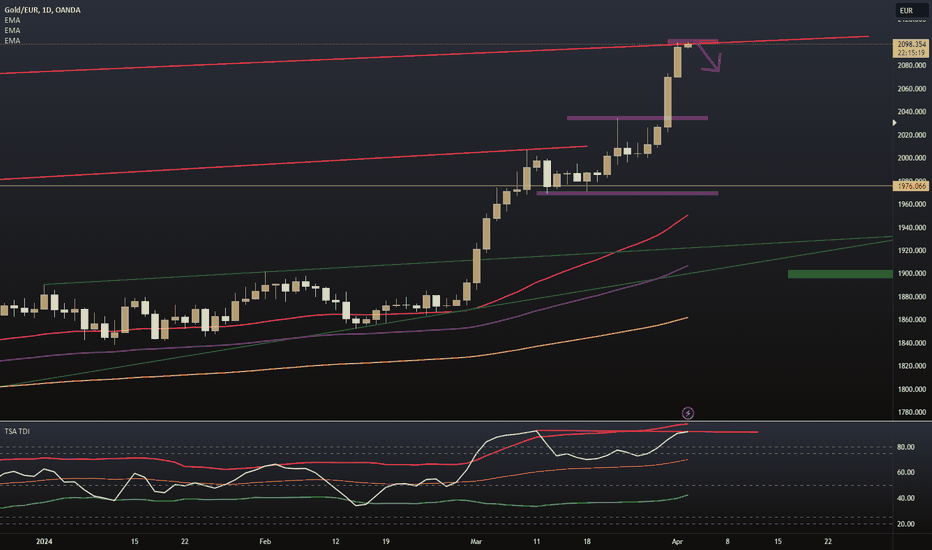This screenshot has height=550, width=932.
Task: Select the green rectangle zone near 1900
Action: [840, 274]
